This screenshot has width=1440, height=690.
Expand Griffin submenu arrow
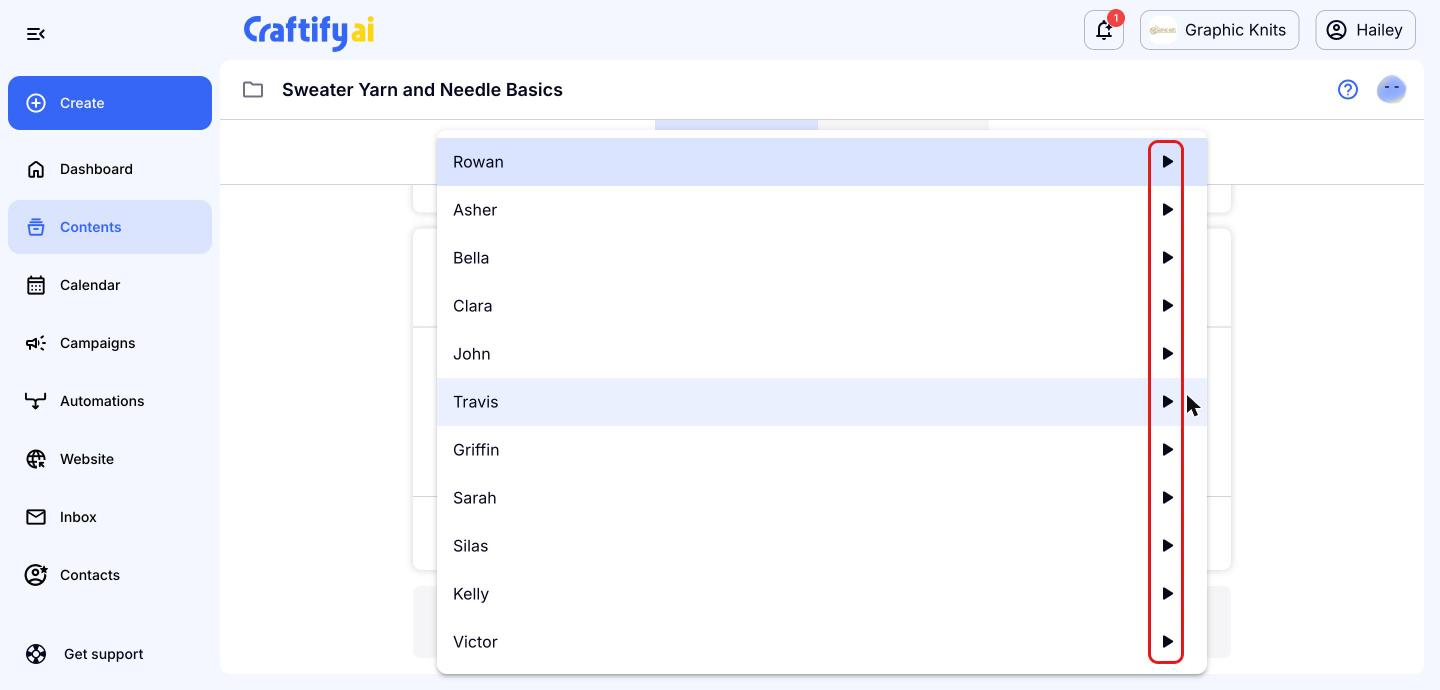[1167, 450]
